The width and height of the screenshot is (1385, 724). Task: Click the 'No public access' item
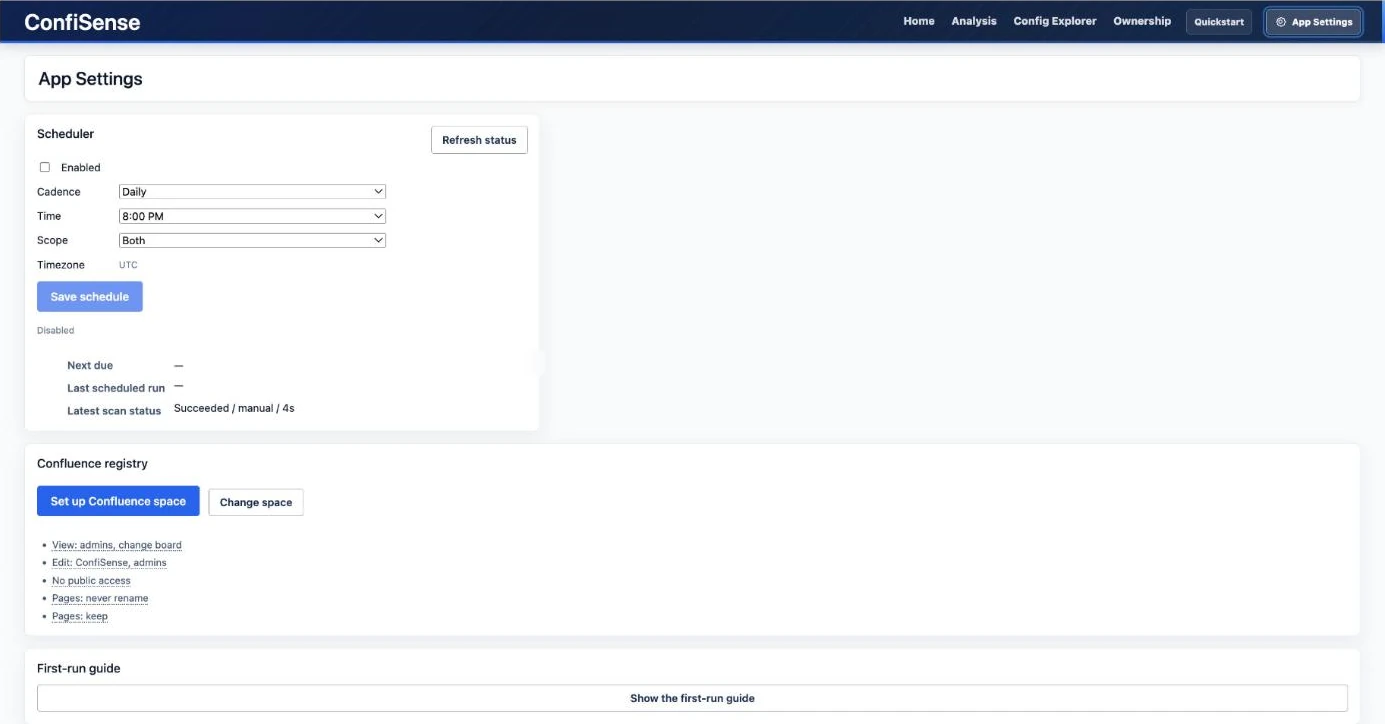[x=91, y=581]
